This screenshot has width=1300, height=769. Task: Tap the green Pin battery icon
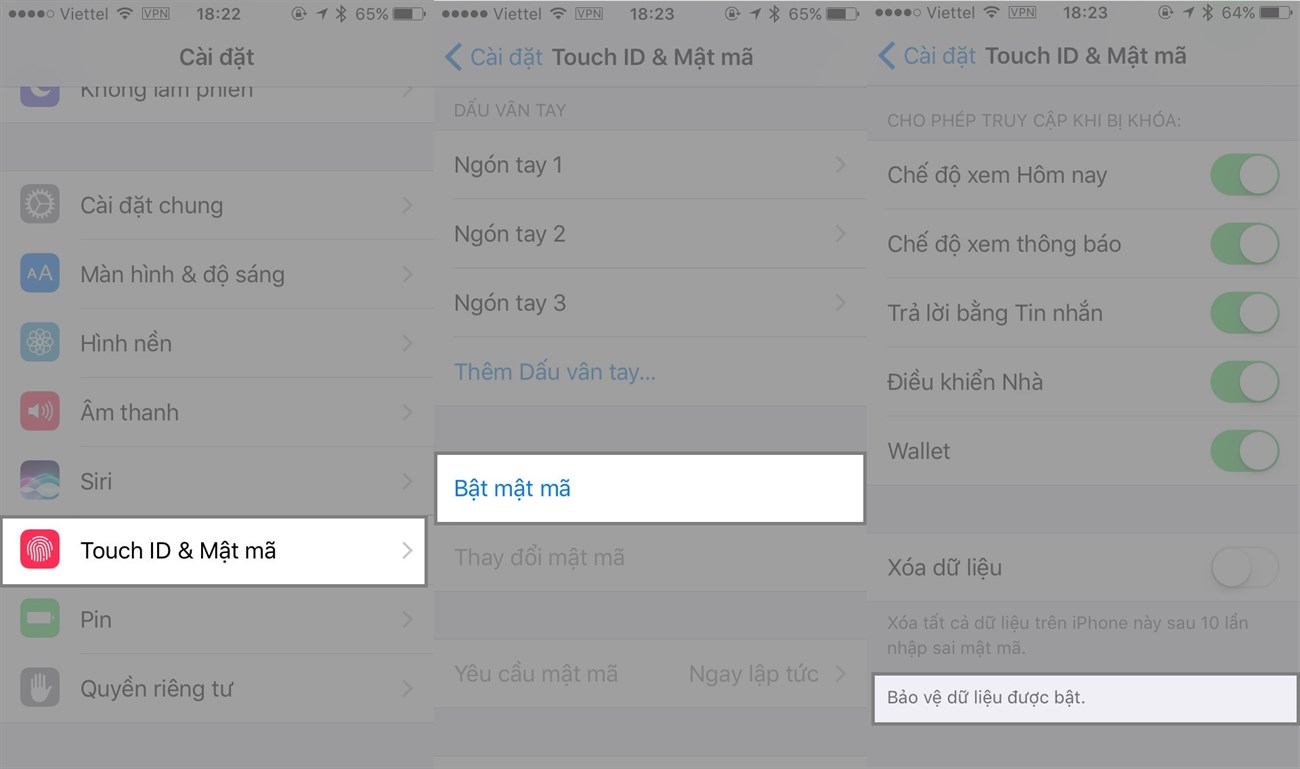coord(40,619)
